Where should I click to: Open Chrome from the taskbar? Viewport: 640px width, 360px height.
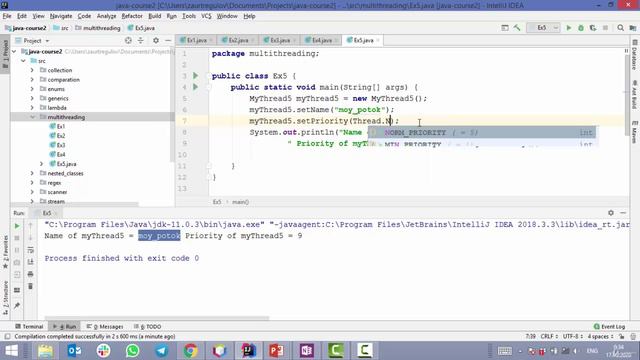pos(190,351)
